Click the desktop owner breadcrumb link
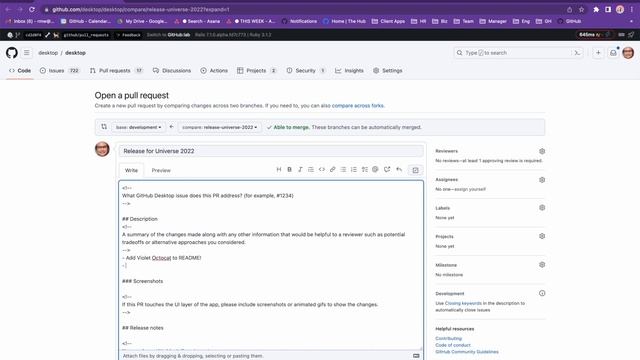 point(48,53)
